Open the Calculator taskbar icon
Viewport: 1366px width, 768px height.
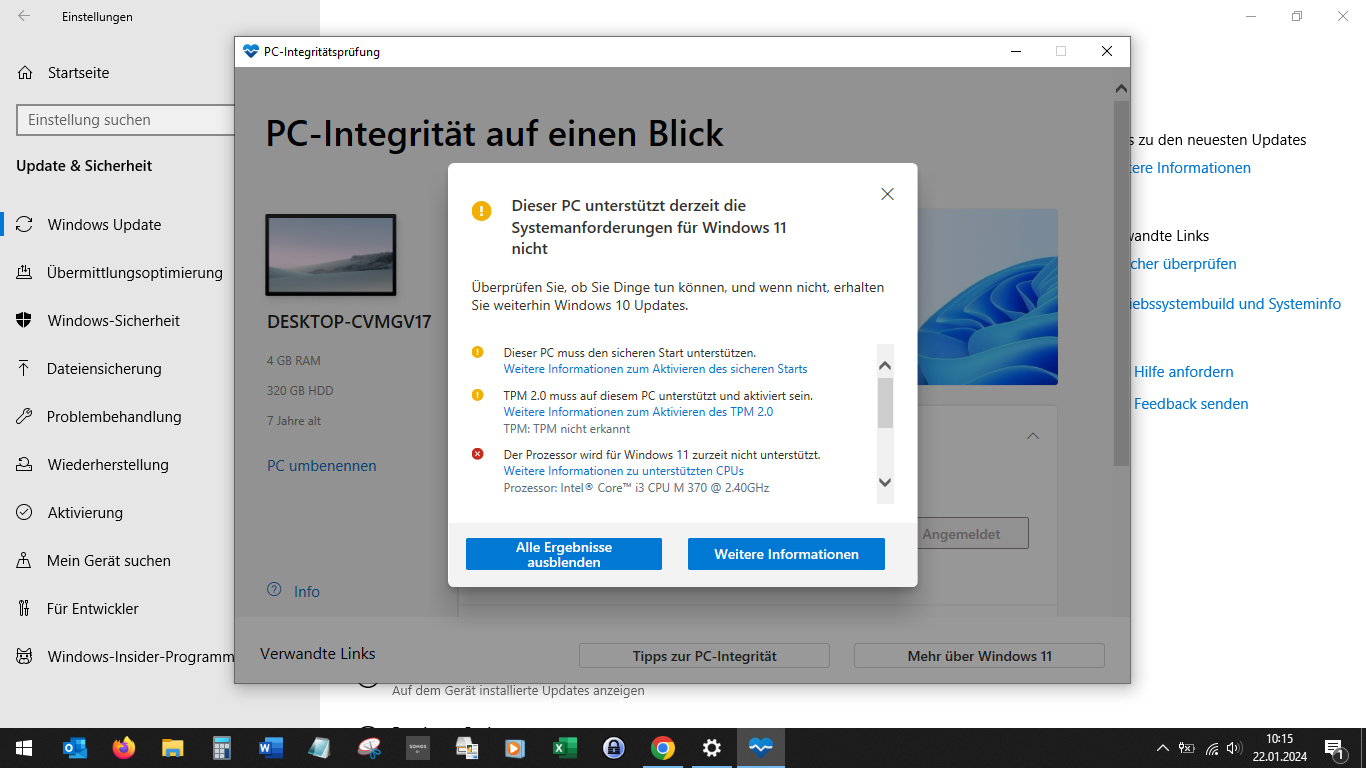coord(222,748)
